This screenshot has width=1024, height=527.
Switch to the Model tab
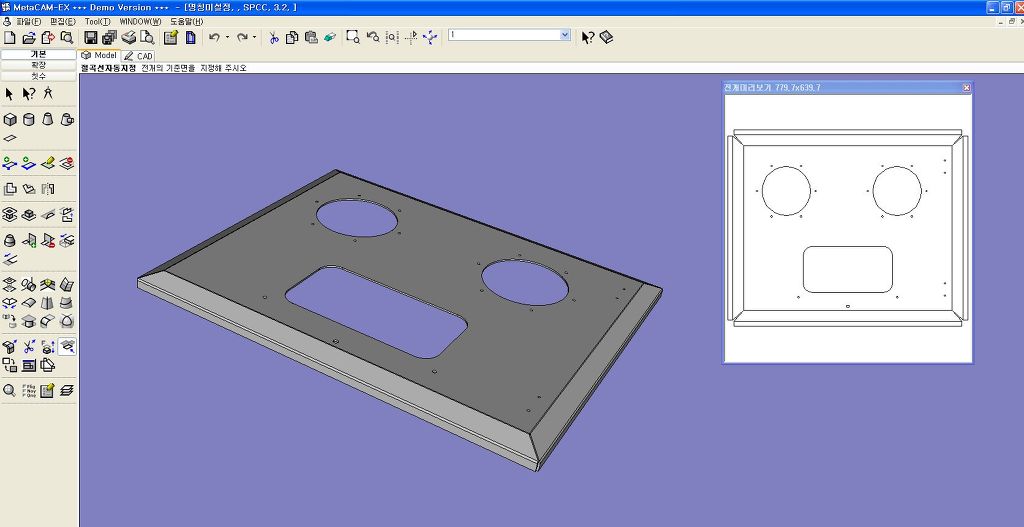[x=100, y=56]
